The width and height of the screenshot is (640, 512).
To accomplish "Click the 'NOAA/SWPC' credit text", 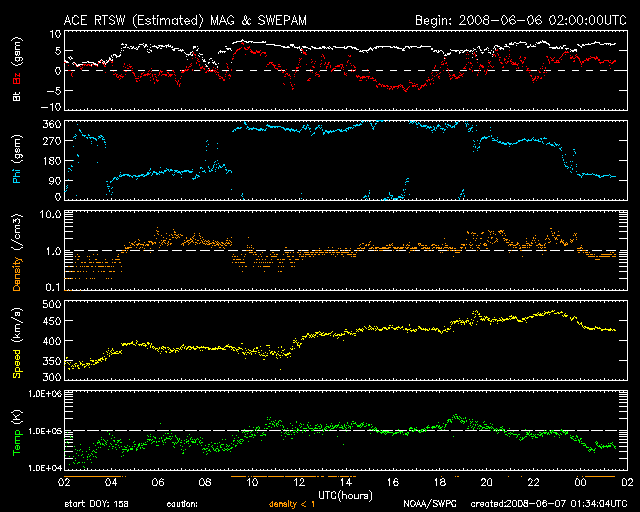I will (x=430, y=504).
